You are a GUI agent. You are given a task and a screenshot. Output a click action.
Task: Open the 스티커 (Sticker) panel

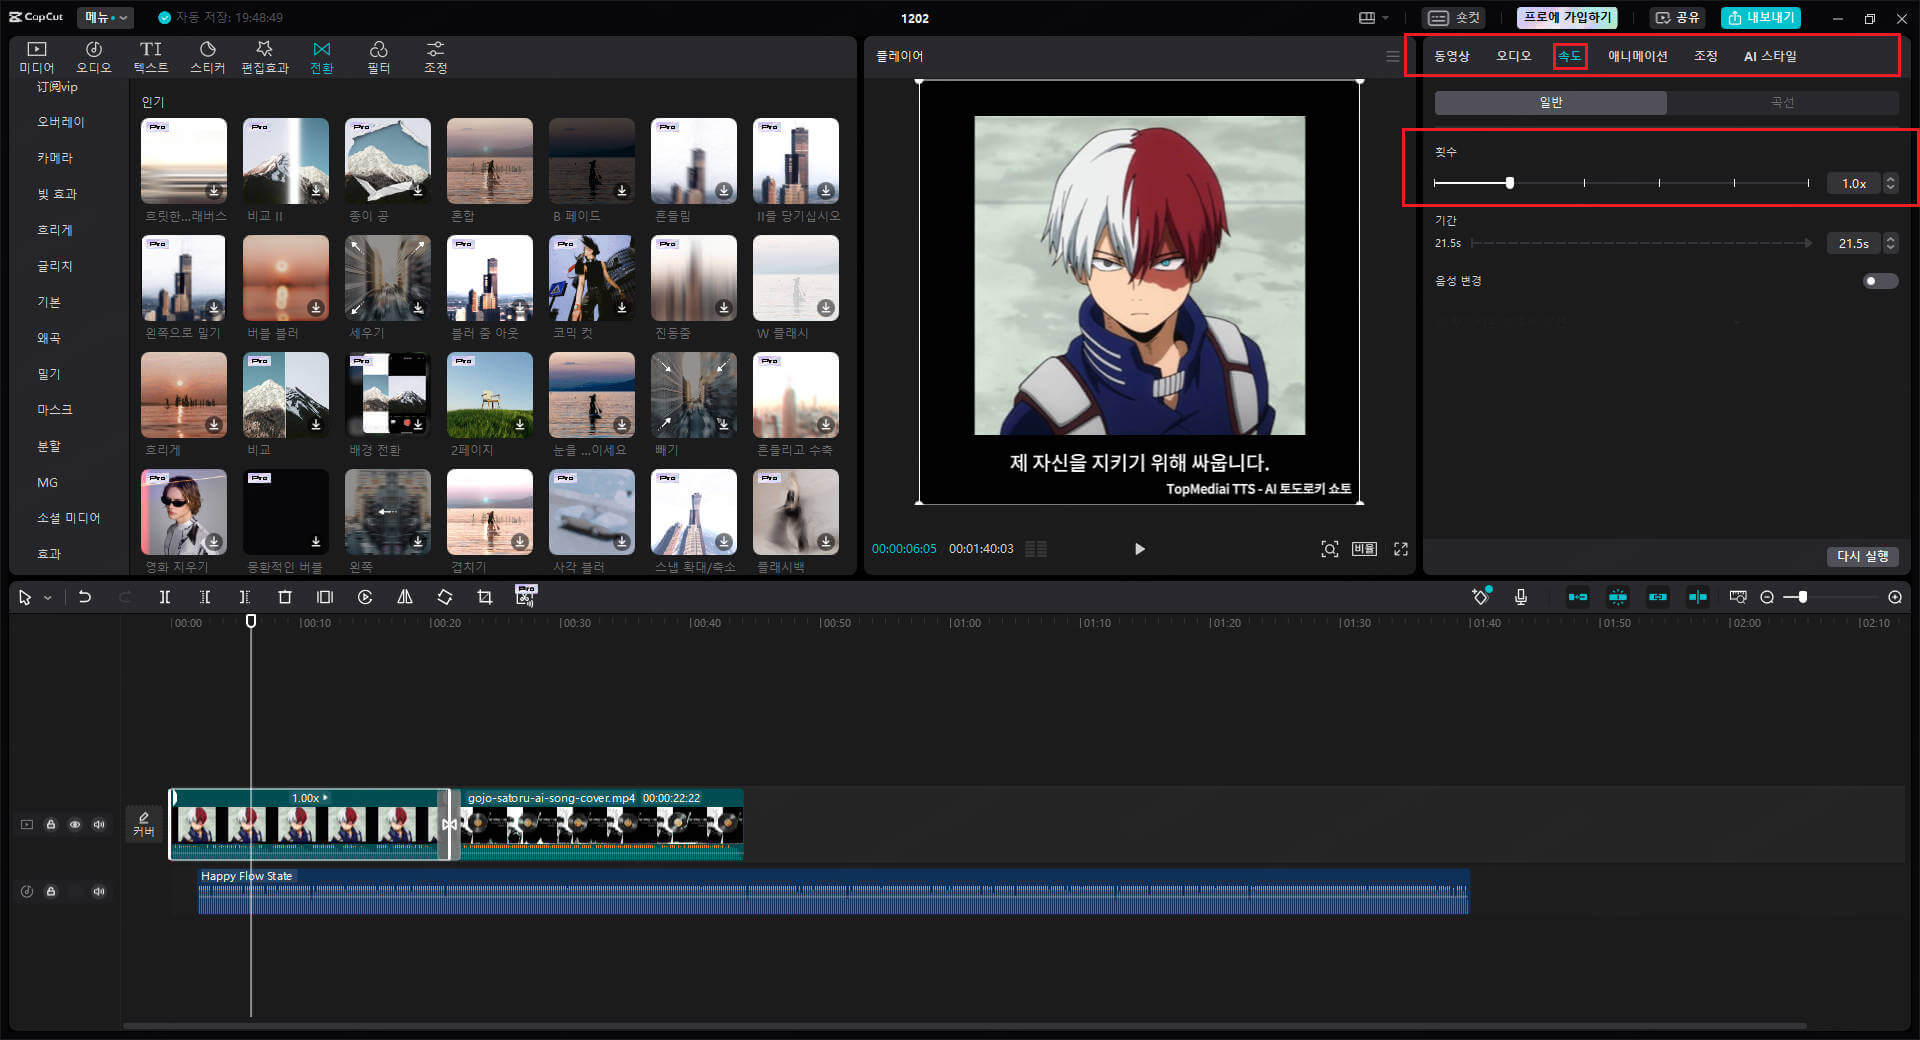(208, 57)
